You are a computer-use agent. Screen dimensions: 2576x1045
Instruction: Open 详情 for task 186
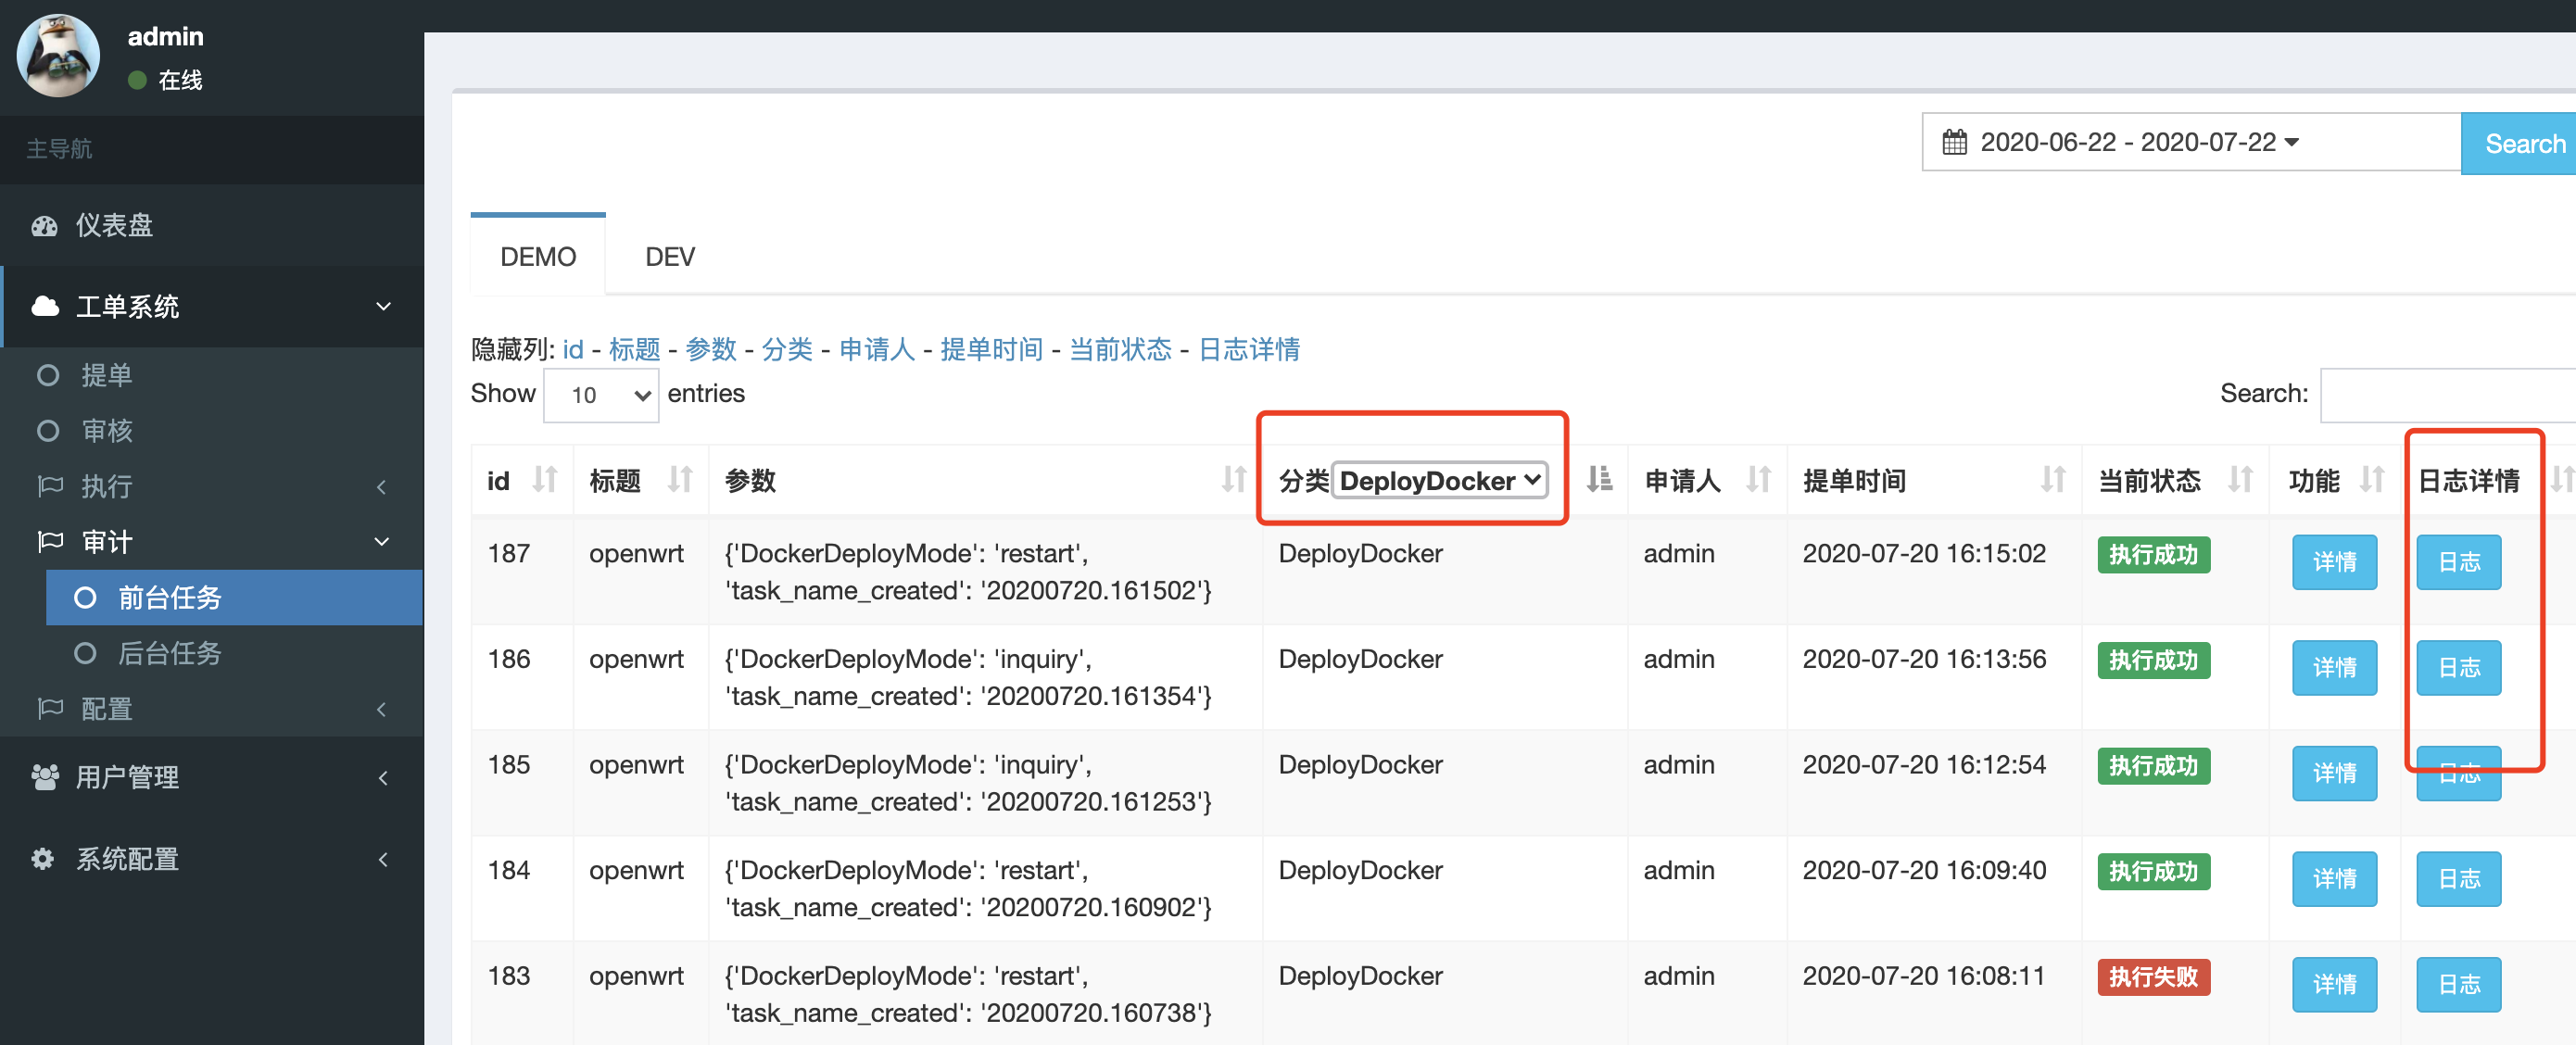(2334, 668)
